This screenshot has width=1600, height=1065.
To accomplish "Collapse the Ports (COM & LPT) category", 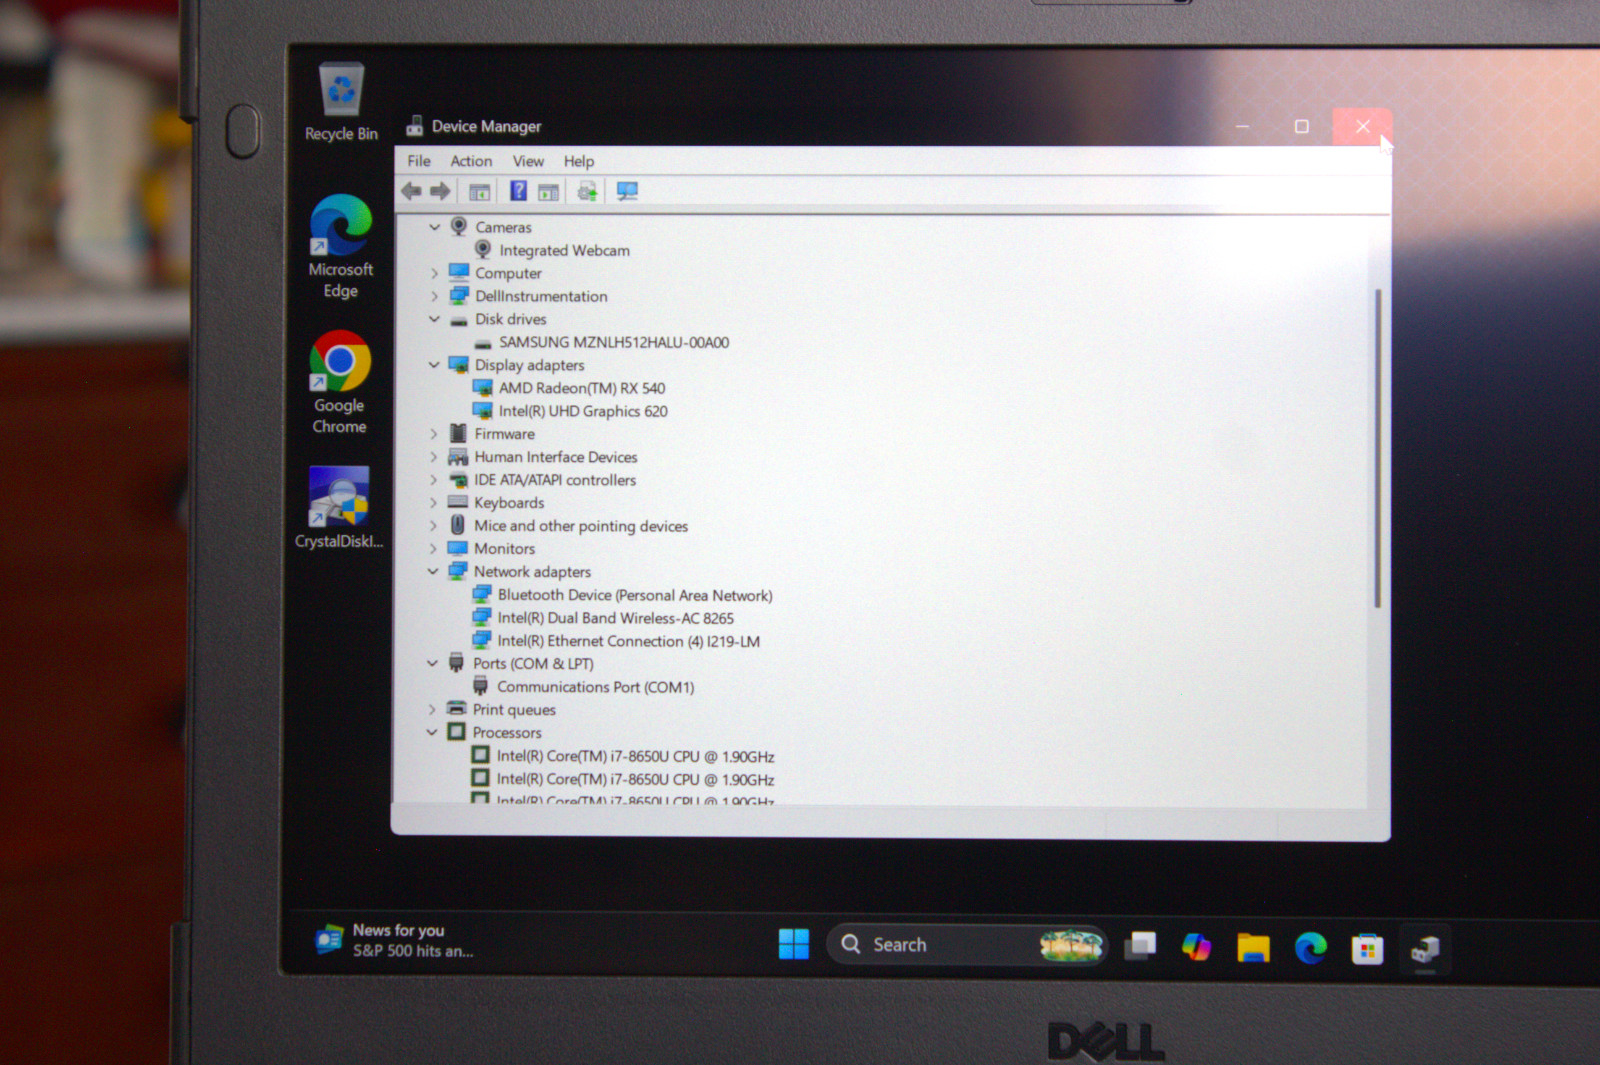I will point(432,664).
